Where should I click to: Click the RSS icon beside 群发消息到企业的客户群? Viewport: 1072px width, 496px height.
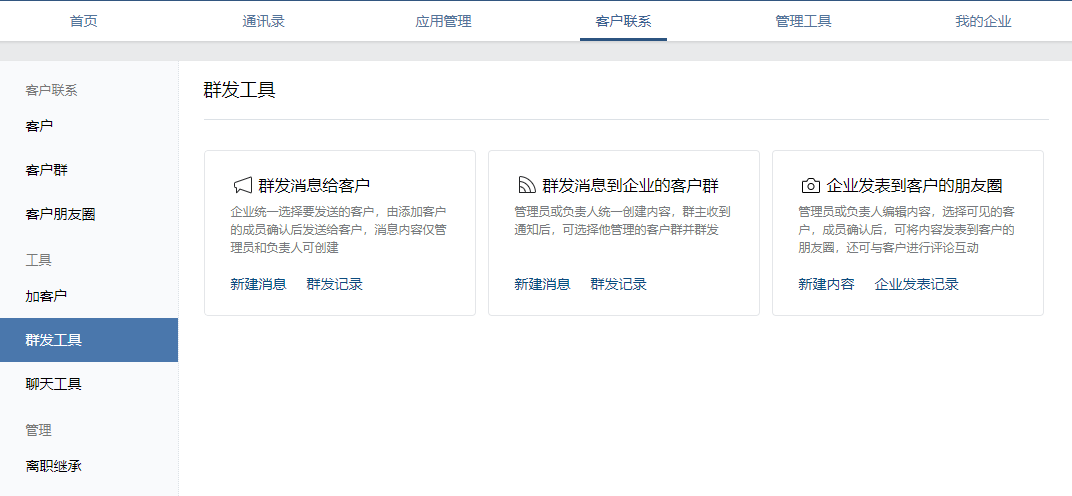point(526,185)
